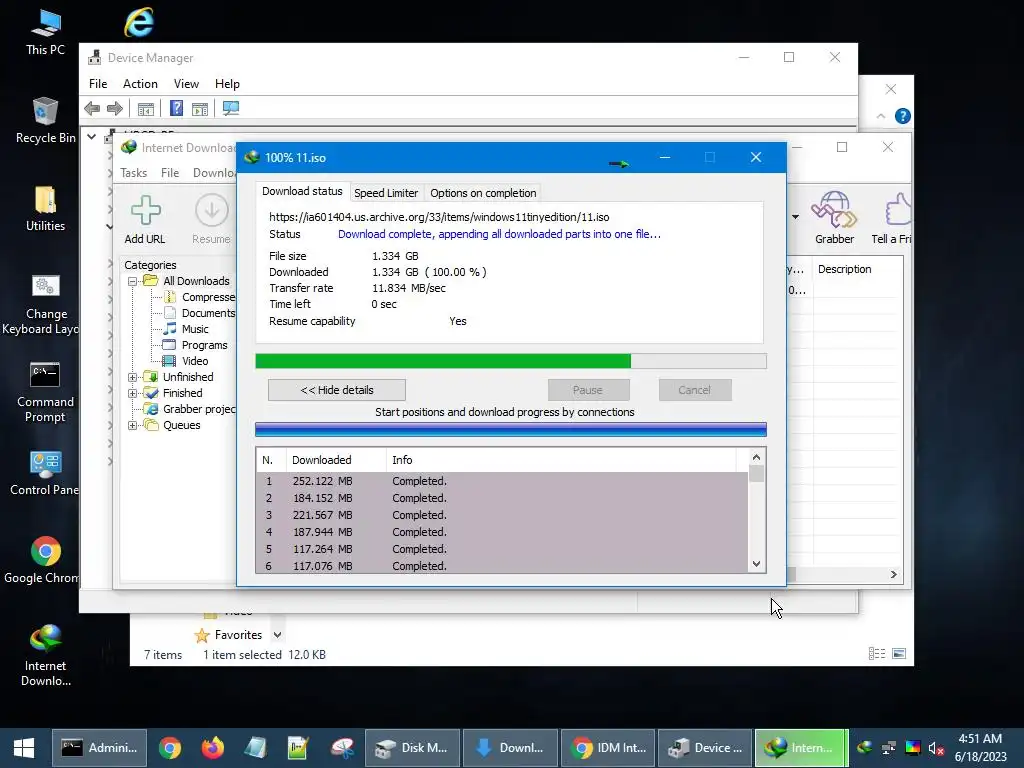The image size is (1024, 768).
Task: Select connection row 1 with 252.122 MB
Action: [x=502, y=481]
